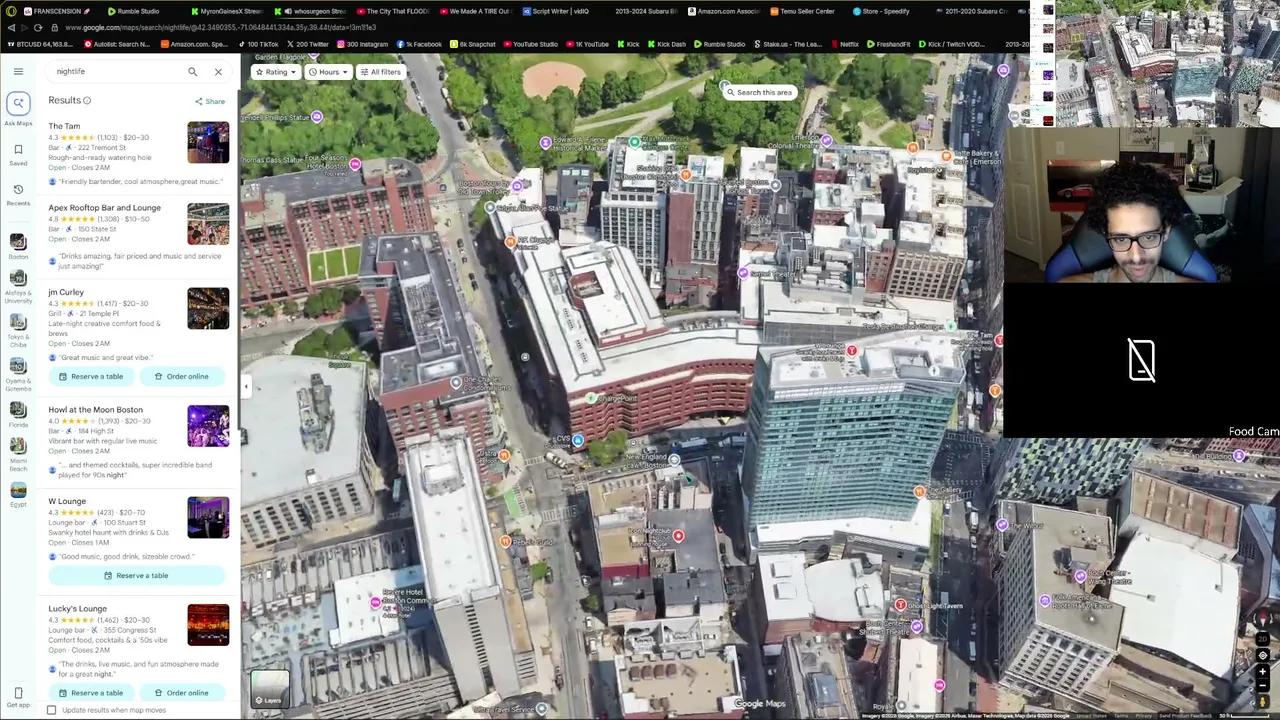This screenshot has width=1280, height=720.
Task: Open Howl at the Moon Boston listing
Action: 95,410
